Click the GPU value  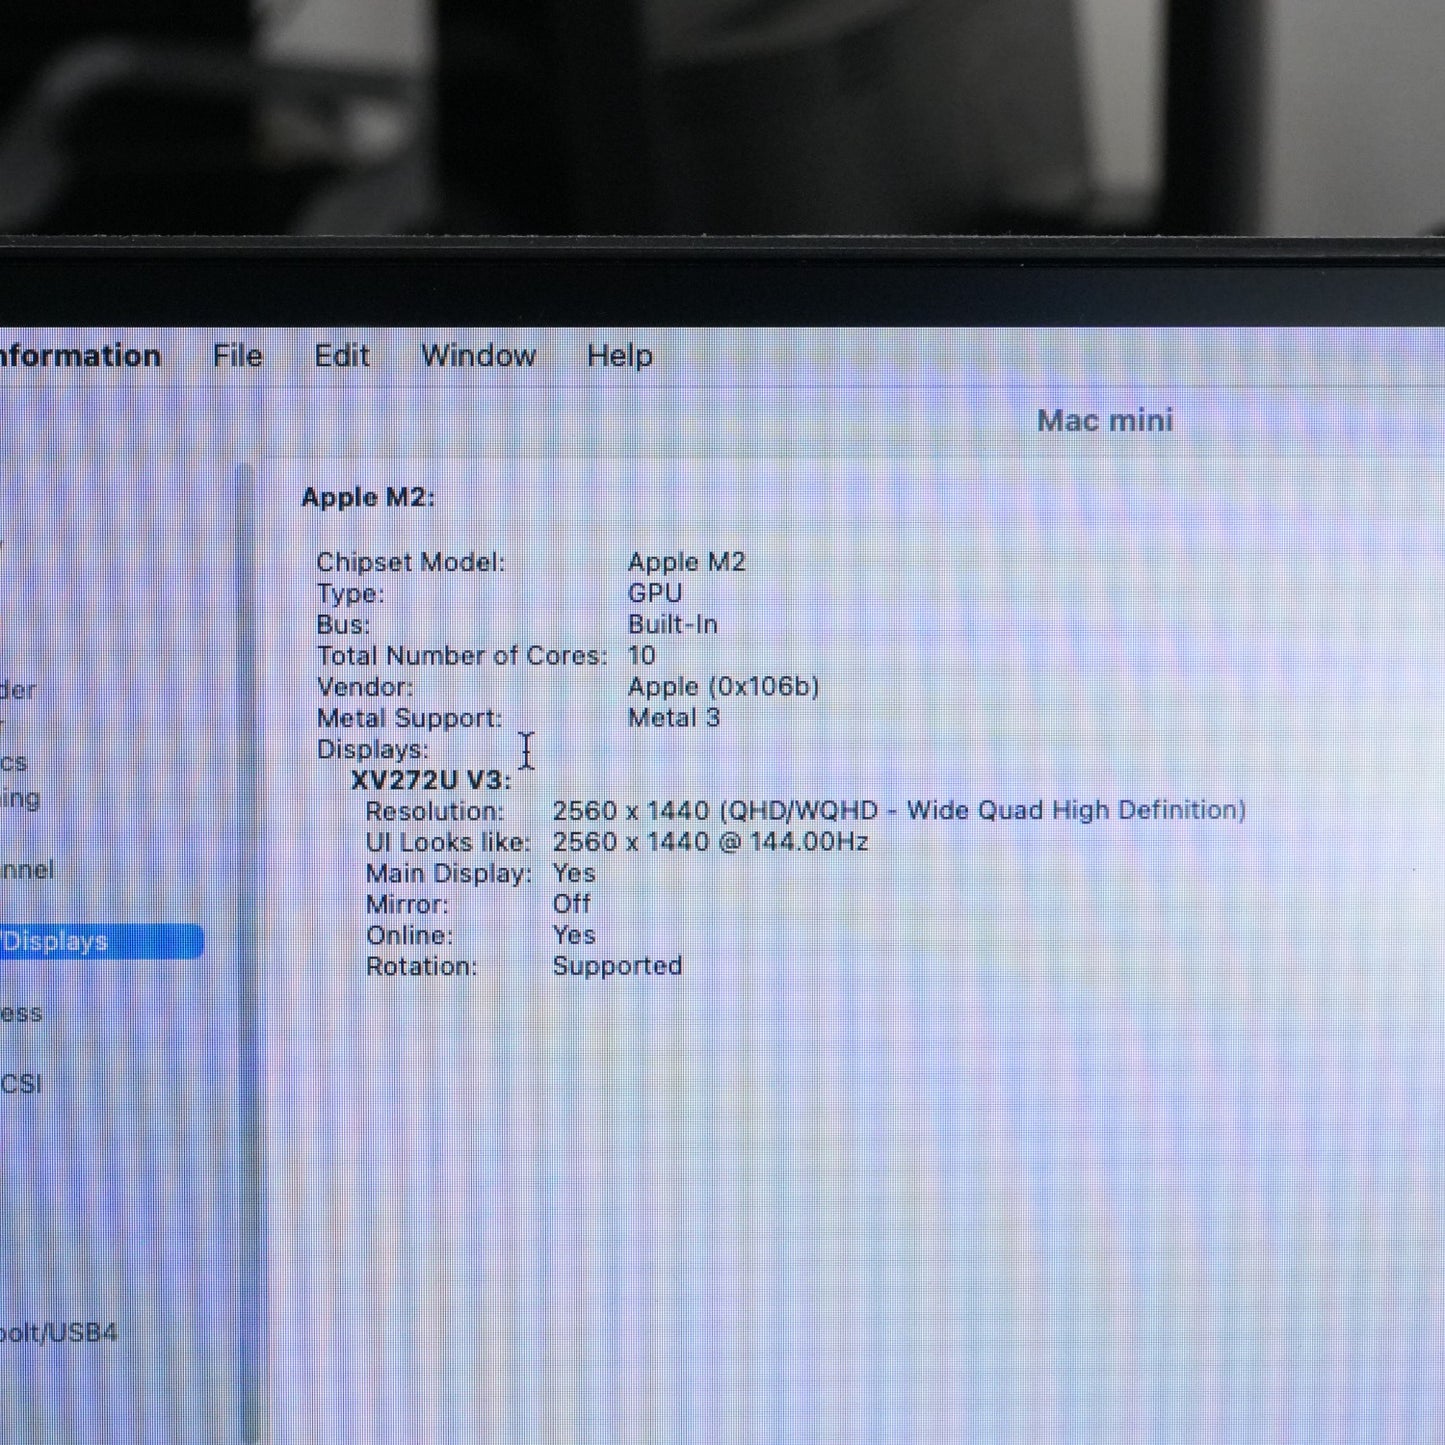655,593
